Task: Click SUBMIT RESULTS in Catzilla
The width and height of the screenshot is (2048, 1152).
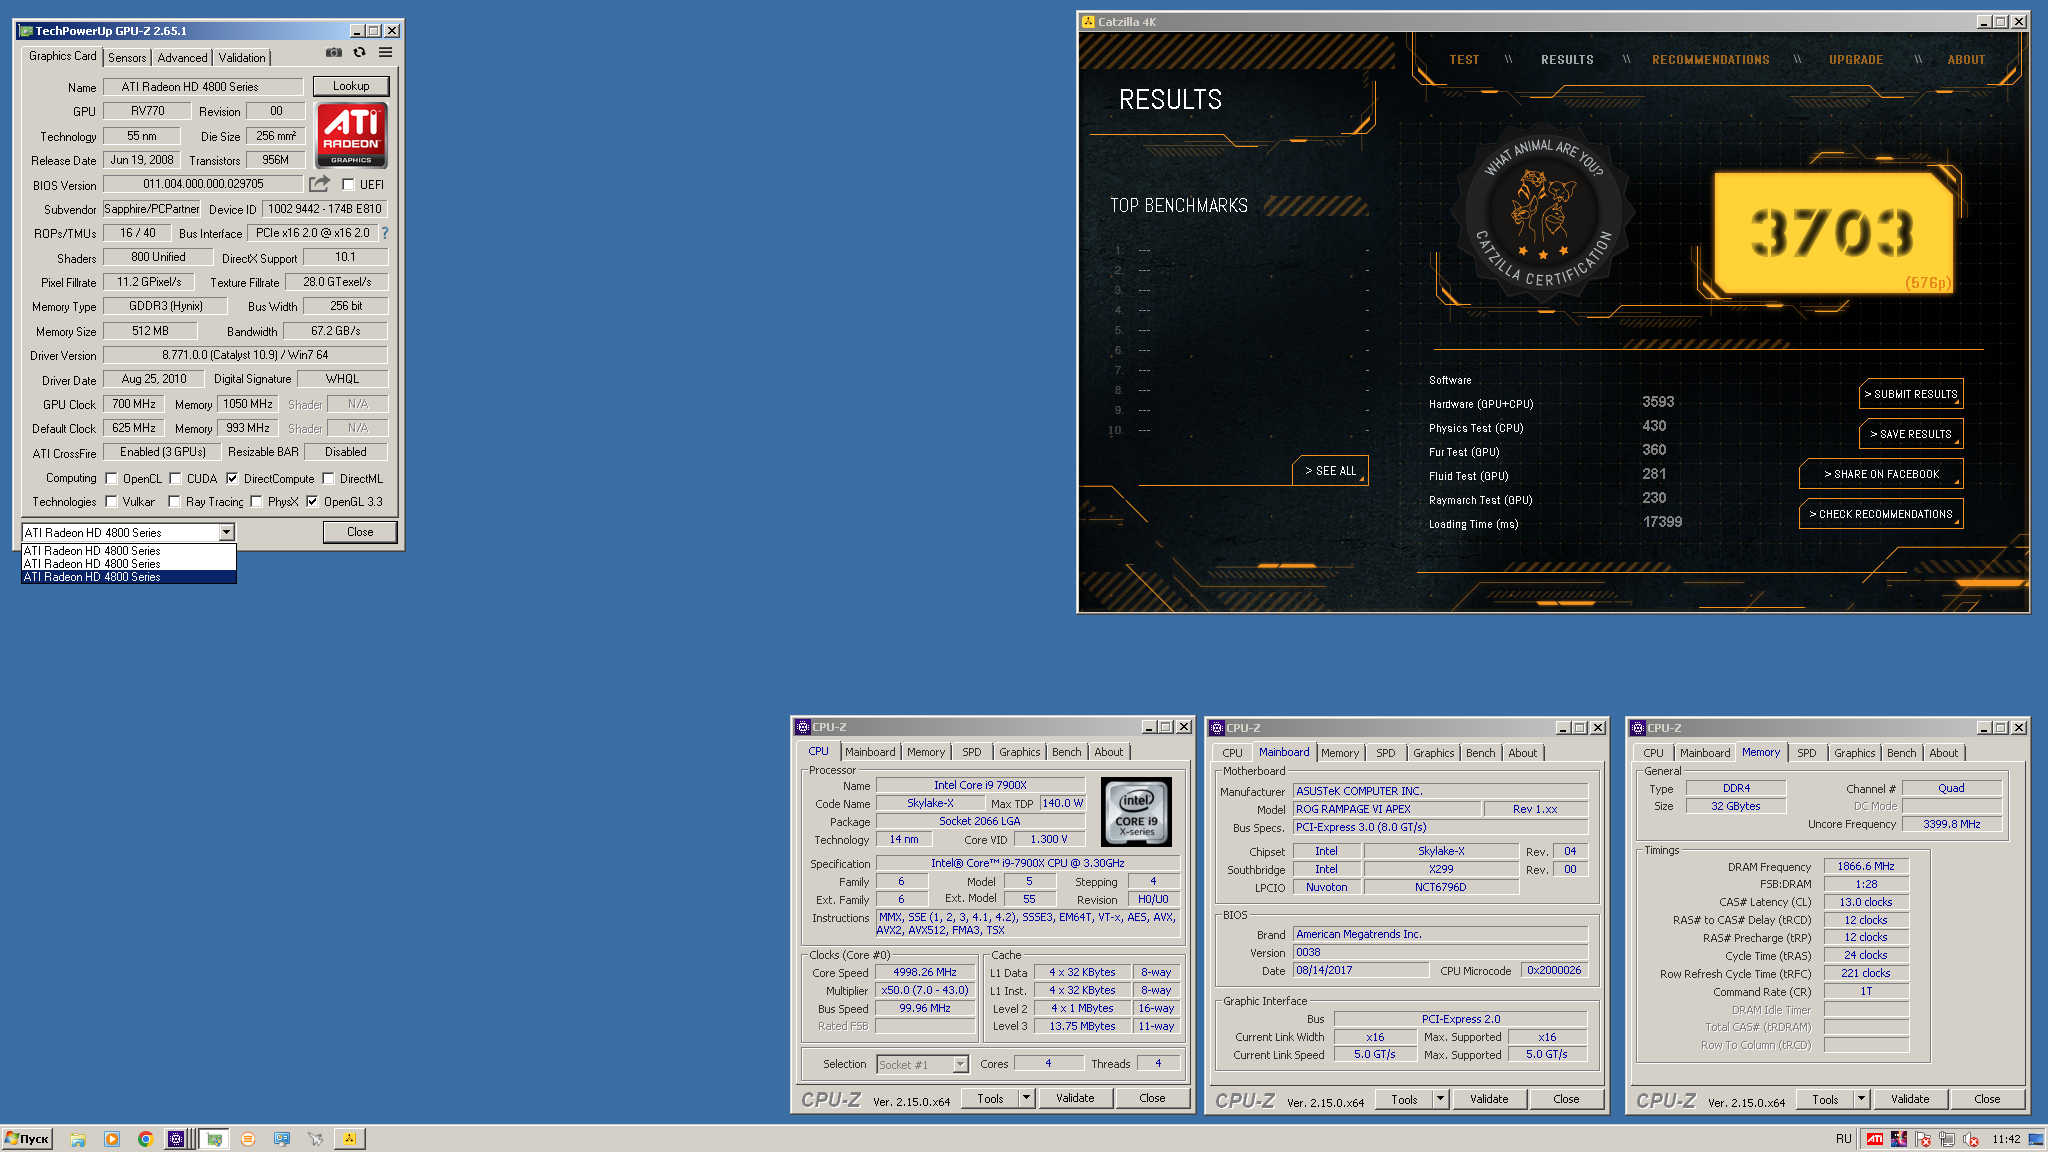Action: click(1911, 394)
